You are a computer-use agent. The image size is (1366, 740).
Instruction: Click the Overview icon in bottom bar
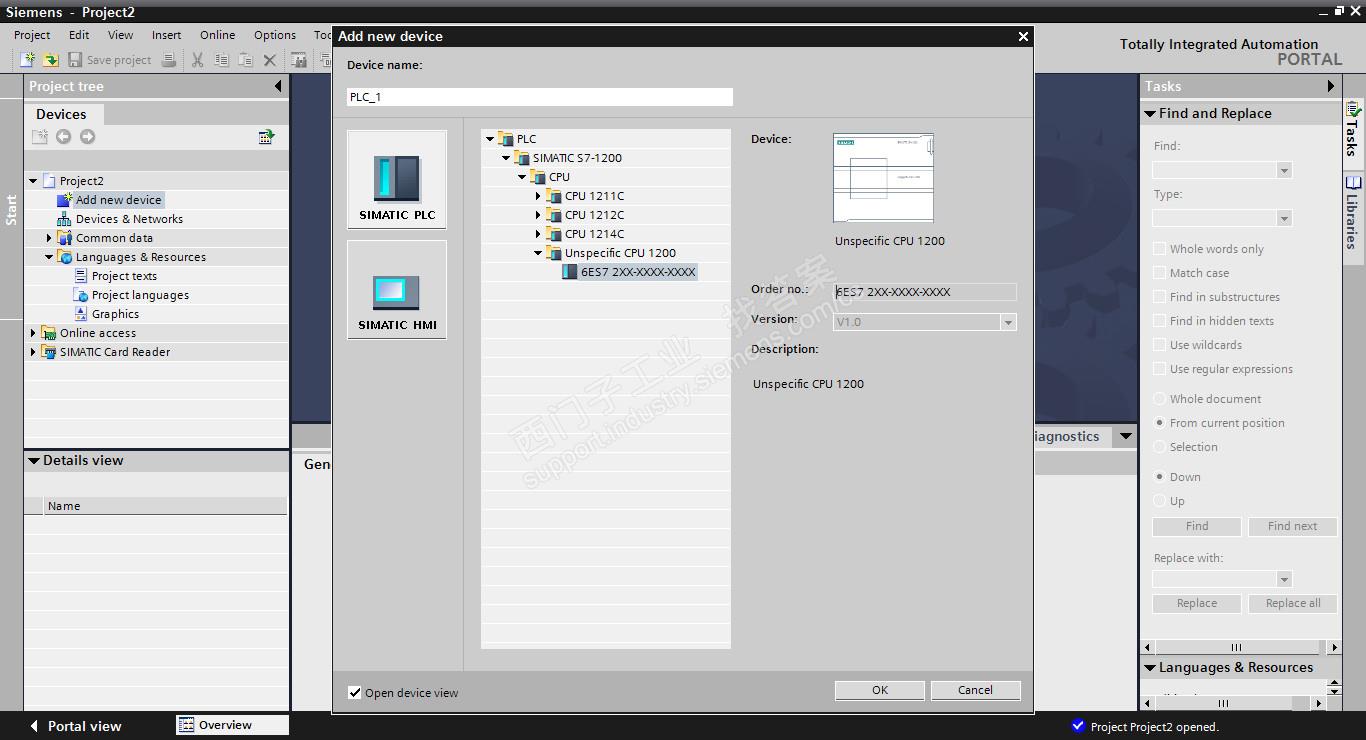pos(186,725)
